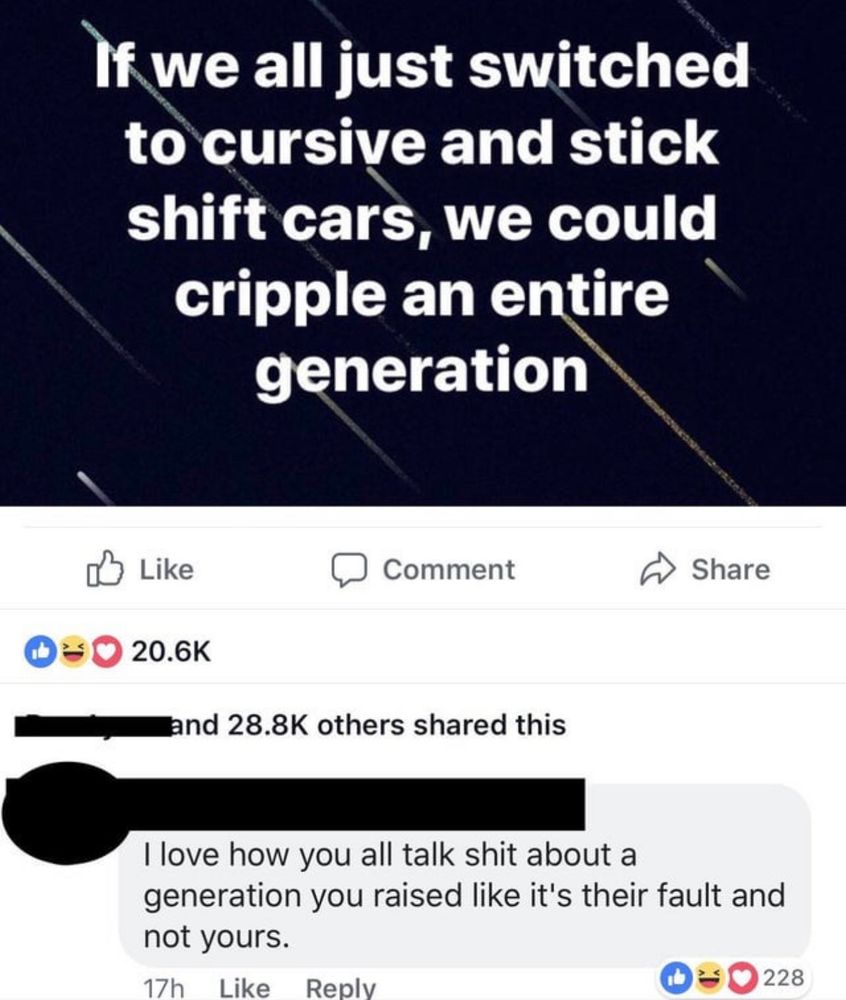Reply to the comment
This screenshot has width=846, height=1000.
340,988
